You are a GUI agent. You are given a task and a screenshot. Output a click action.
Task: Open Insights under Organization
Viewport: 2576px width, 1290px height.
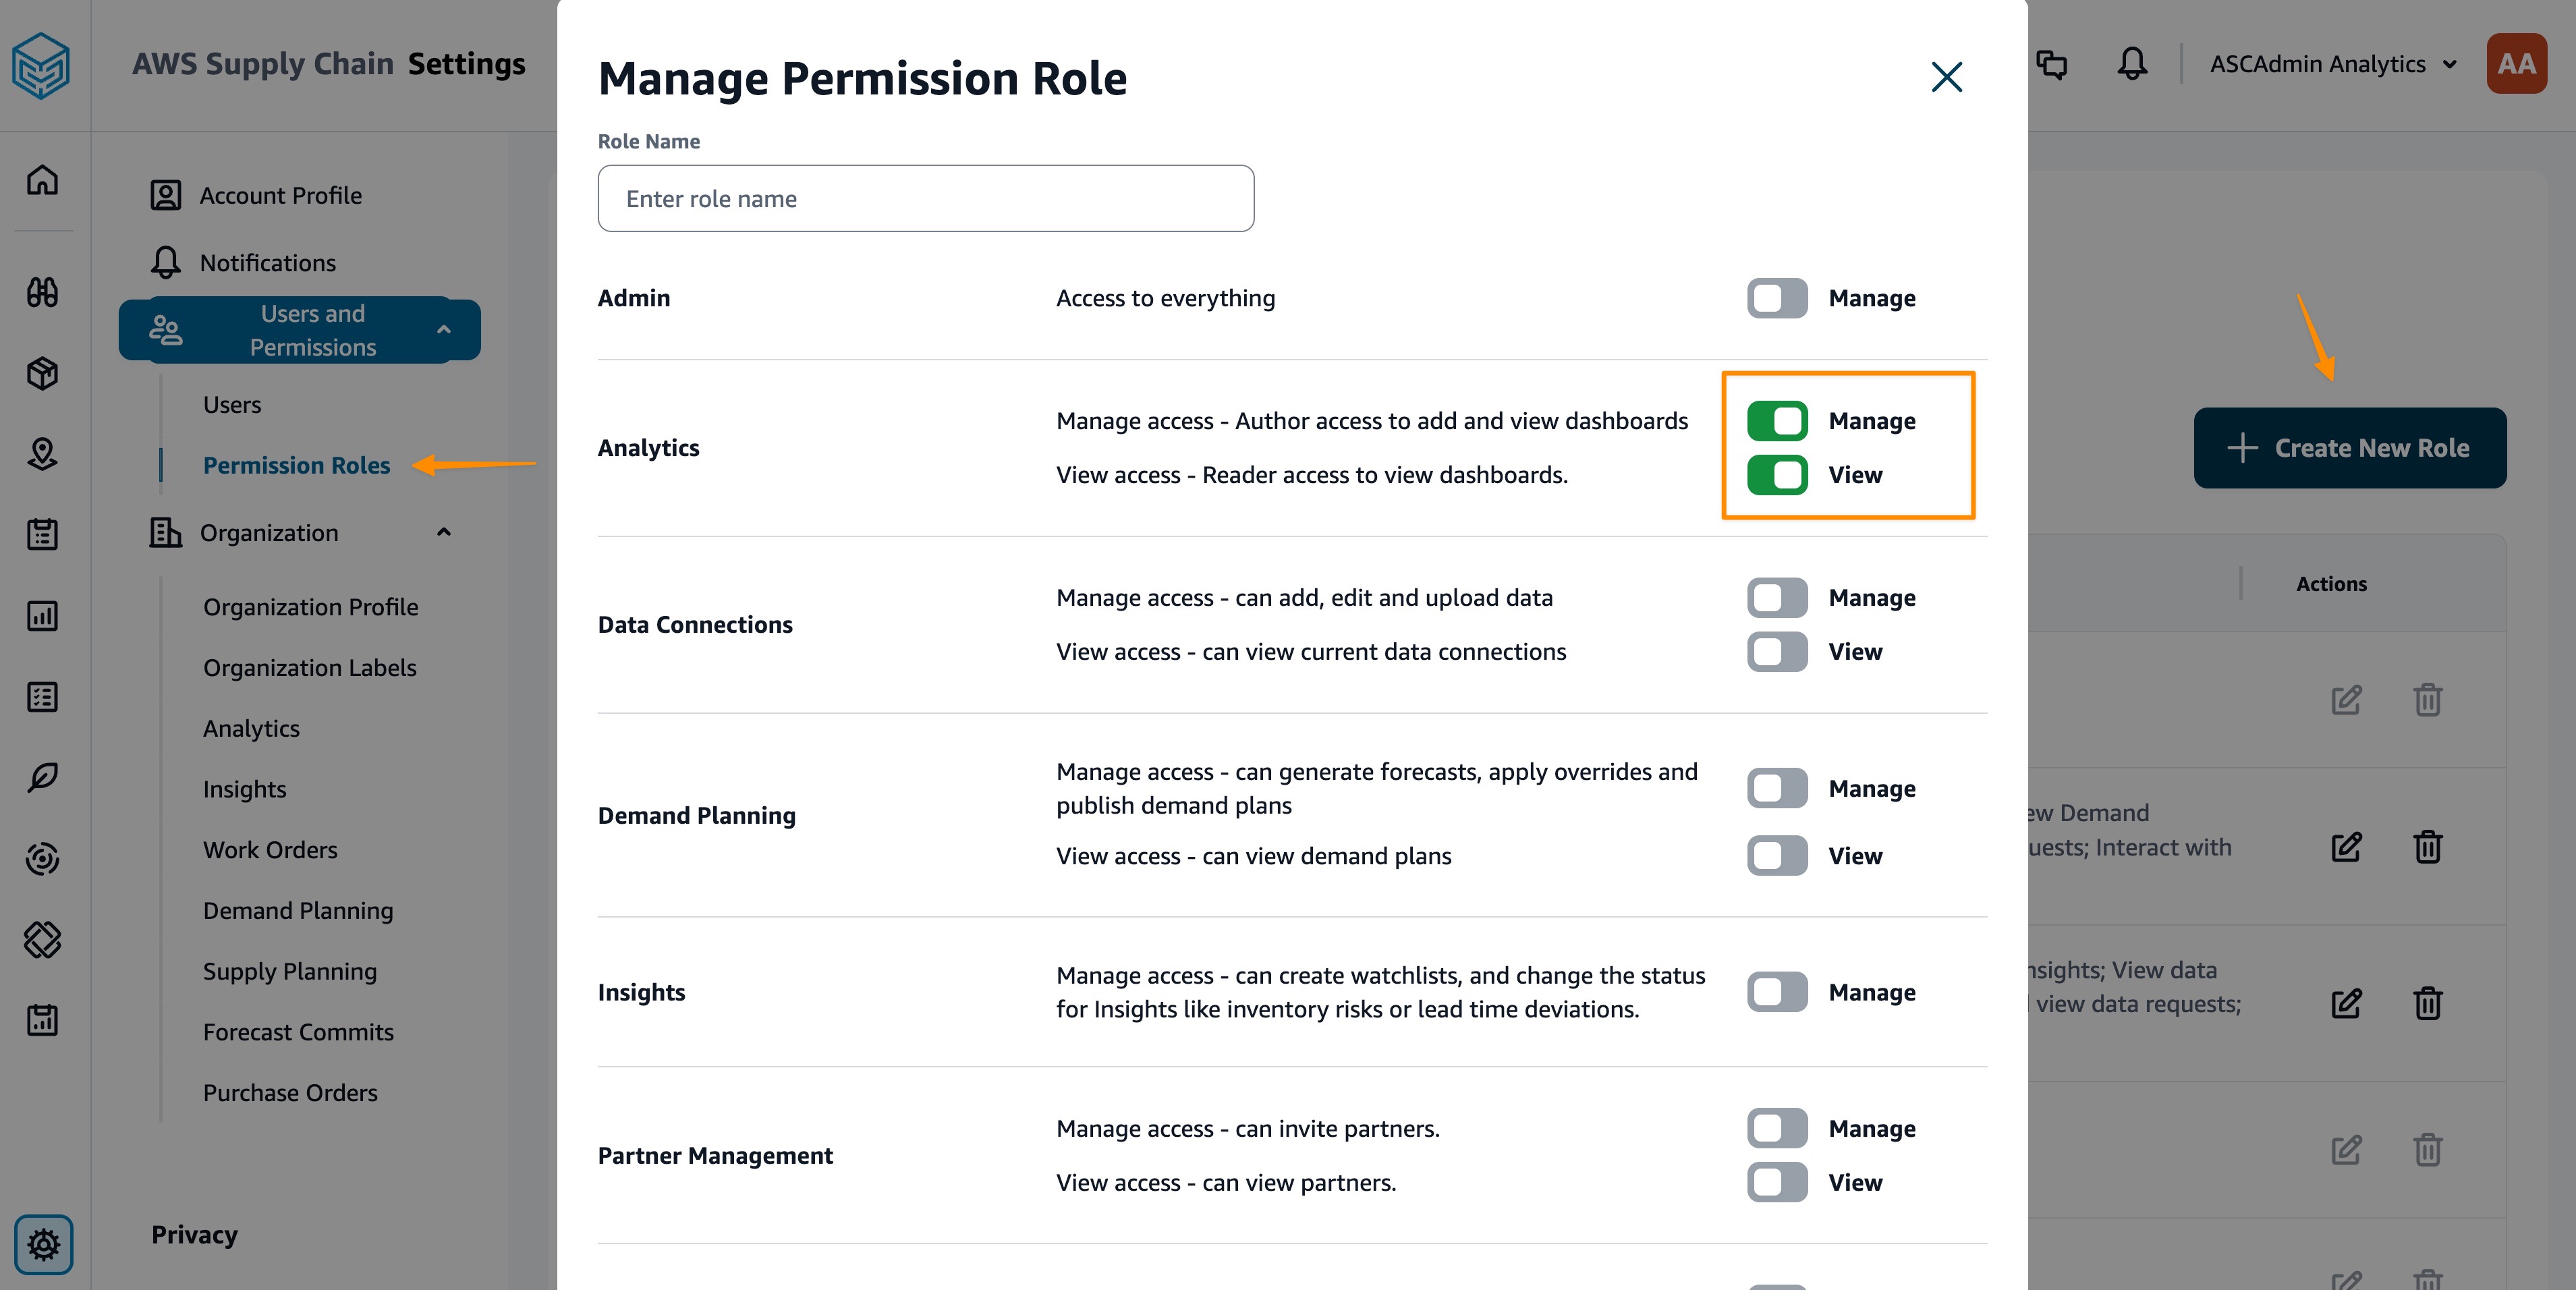[244, 789]
